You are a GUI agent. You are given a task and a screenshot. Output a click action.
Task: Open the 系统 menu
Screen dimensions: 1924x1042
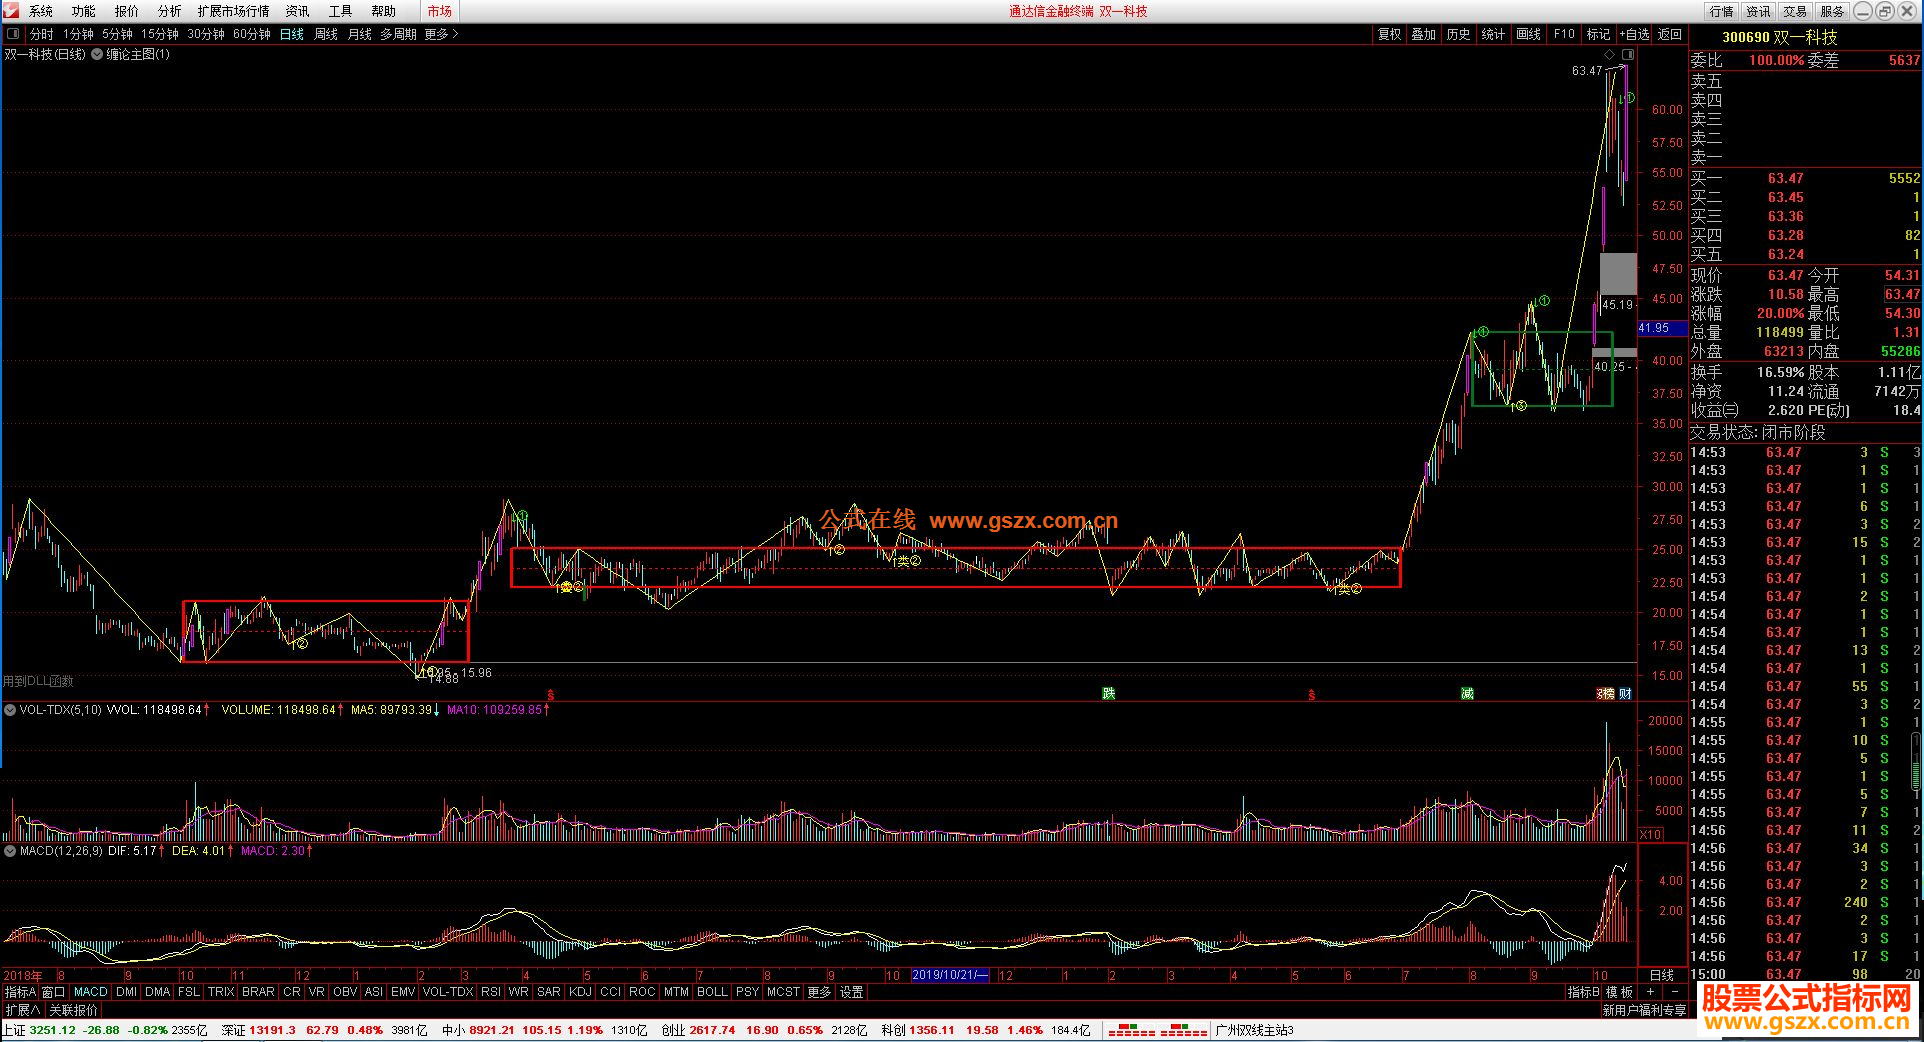41,11
